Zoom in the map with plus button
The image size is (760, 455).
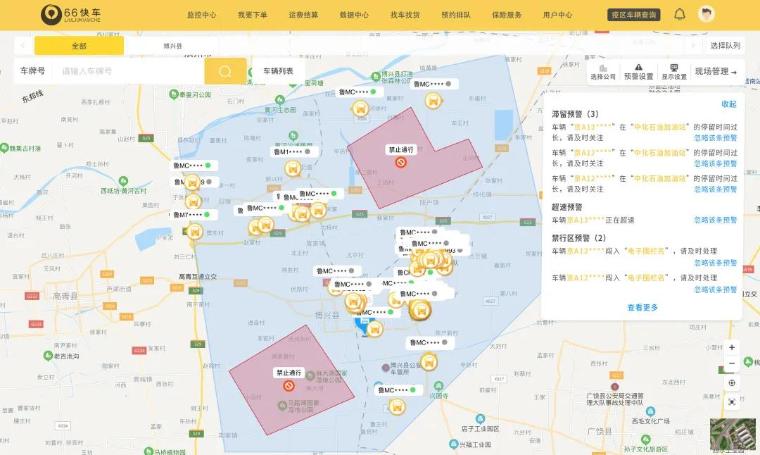pos(732,347)
